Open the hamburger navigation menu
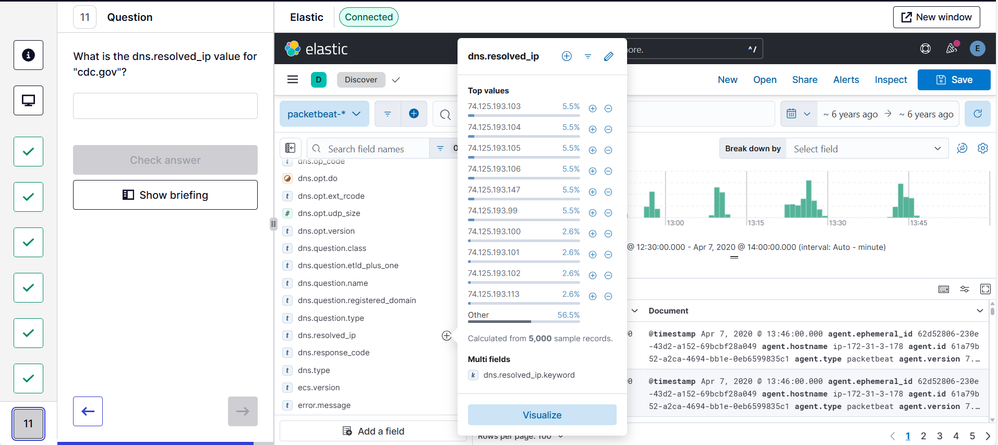The image size is (998, 445). (x=292, y=80)
